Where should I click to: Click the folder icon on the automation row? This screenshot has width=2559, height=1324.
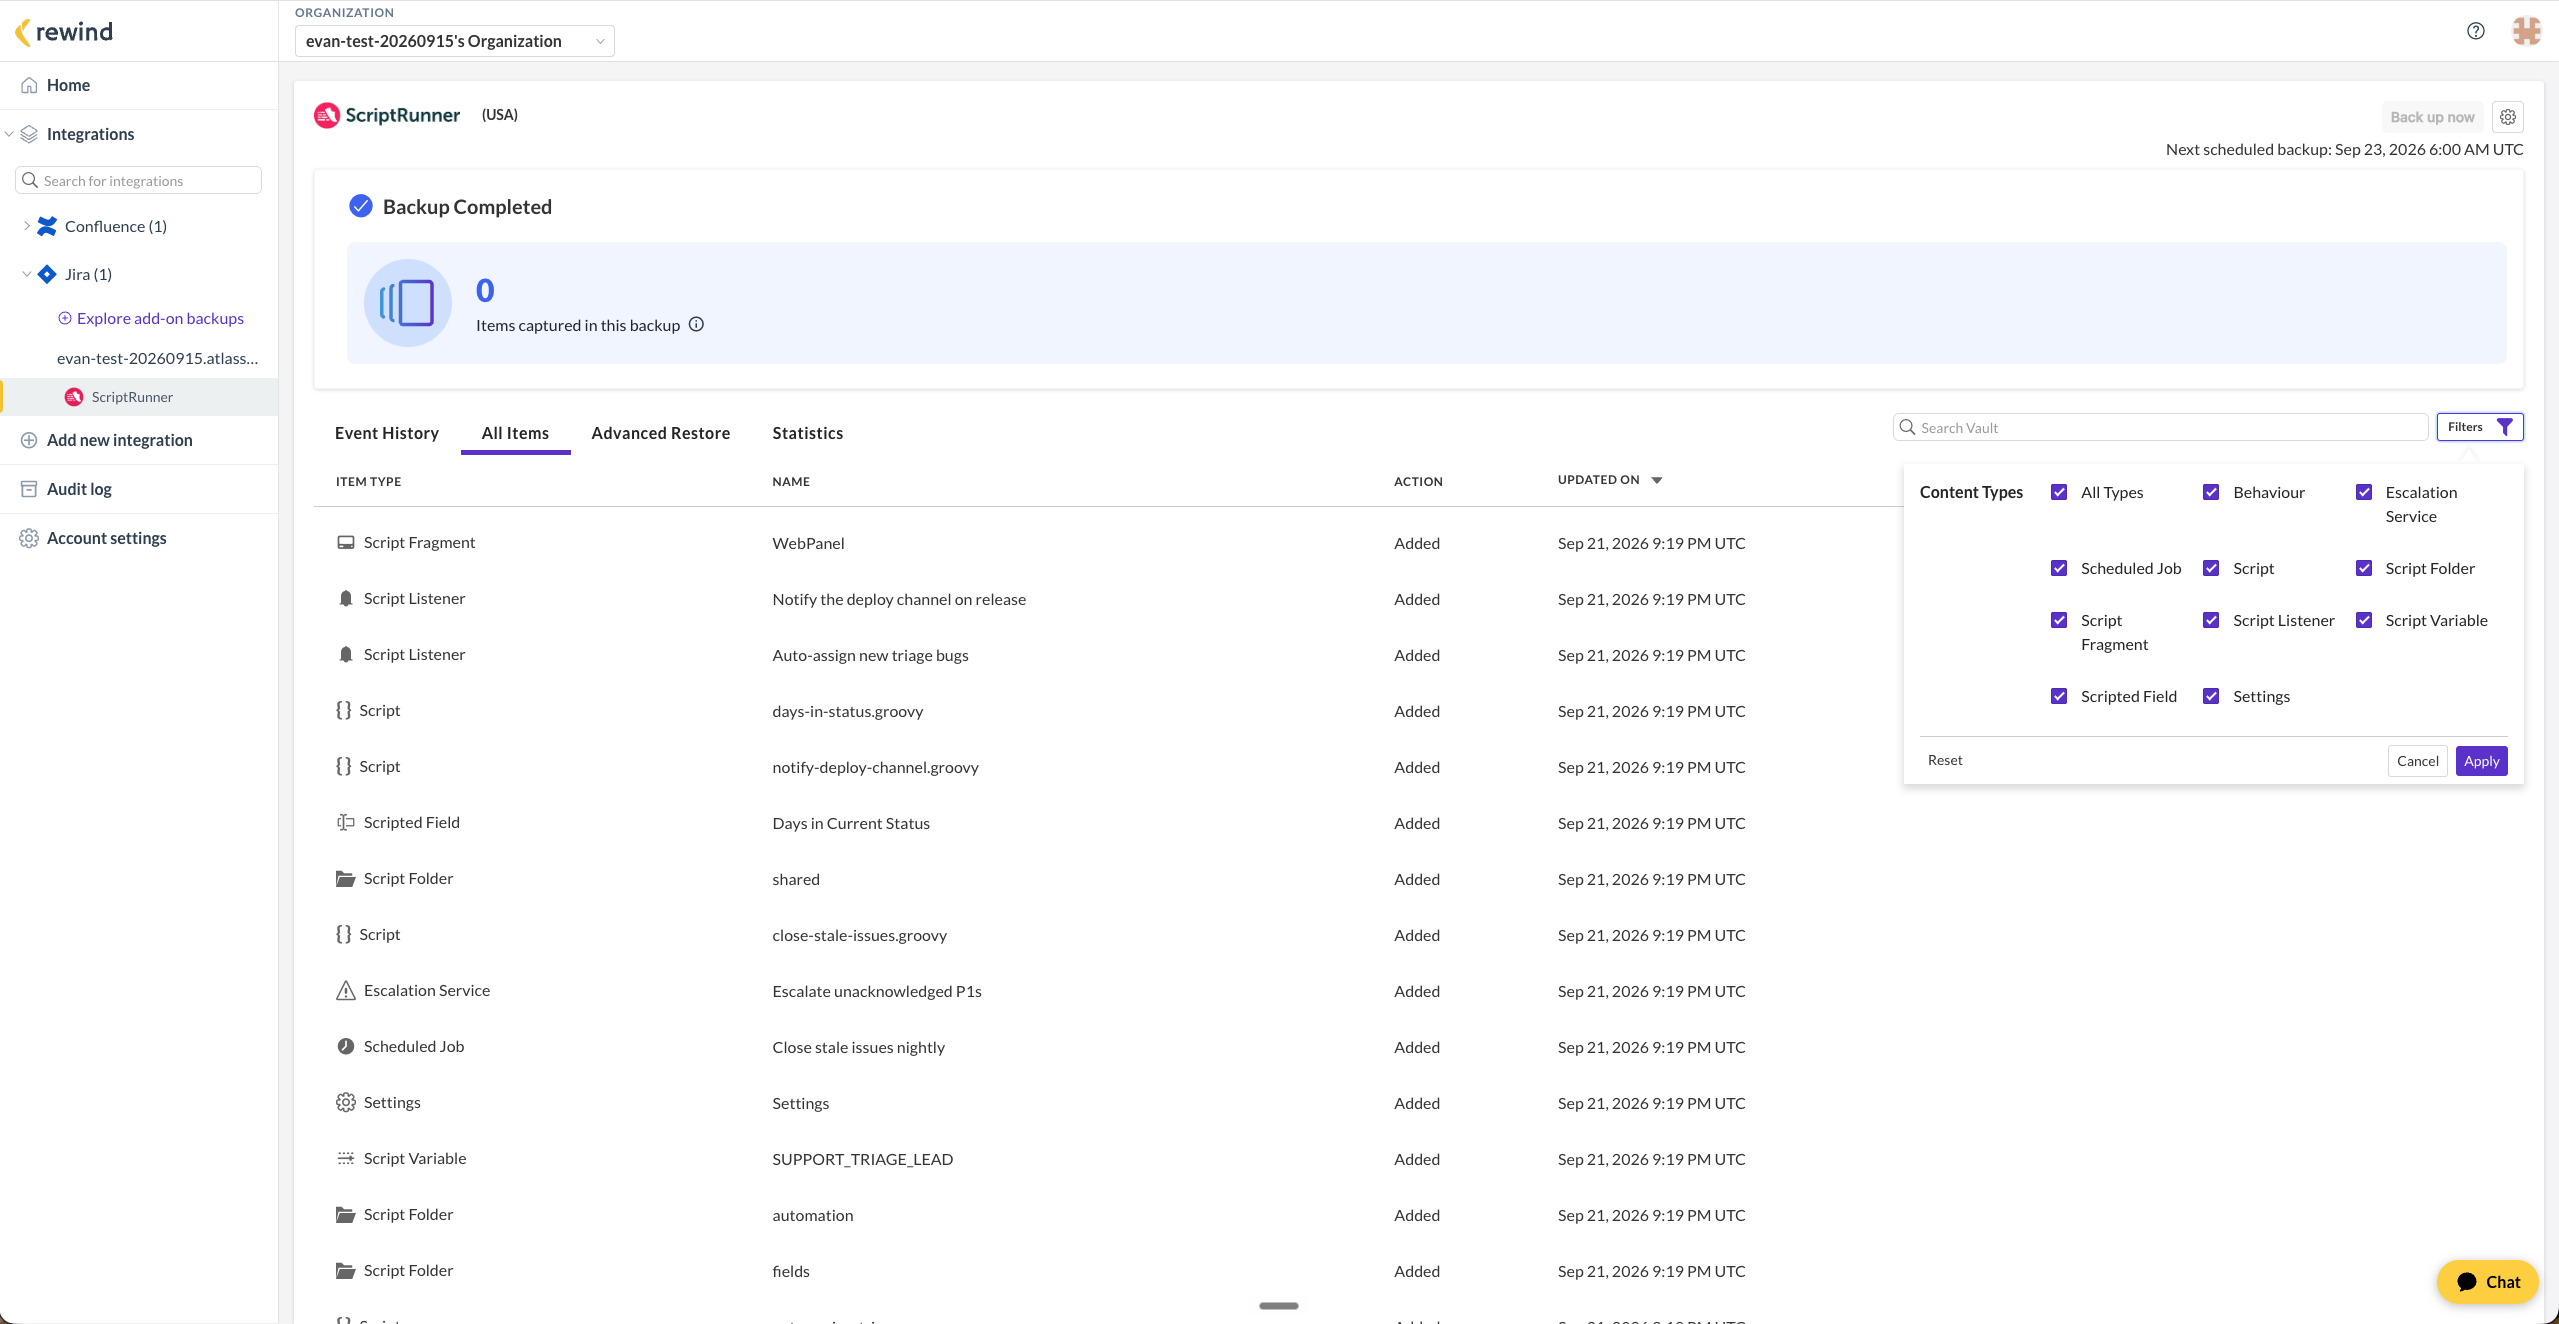coord(345,1214)
